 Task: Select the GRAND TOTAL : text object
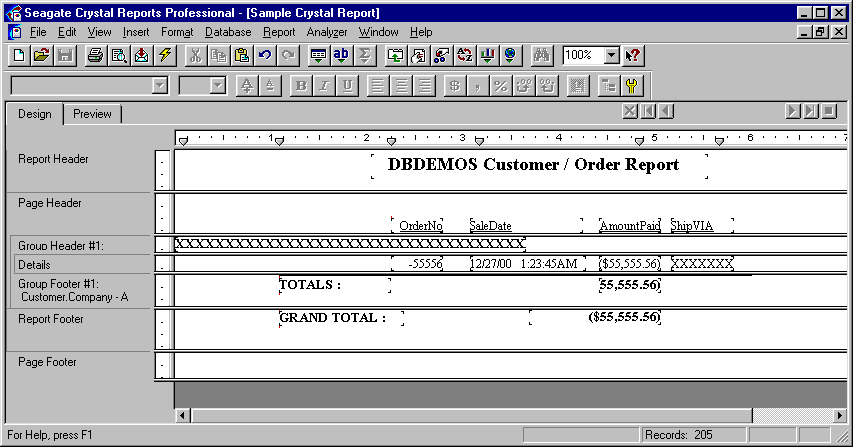point(332,318)
